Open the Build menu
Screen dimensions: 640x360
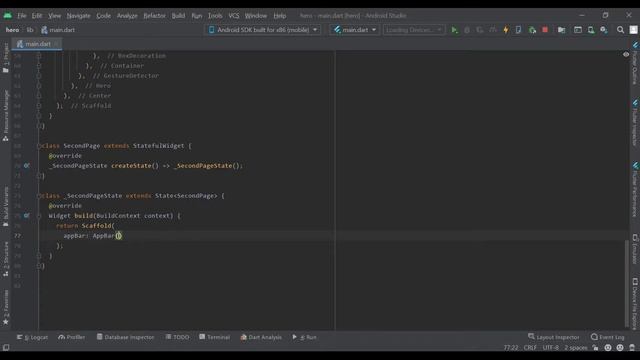click(x=178, y=16)
